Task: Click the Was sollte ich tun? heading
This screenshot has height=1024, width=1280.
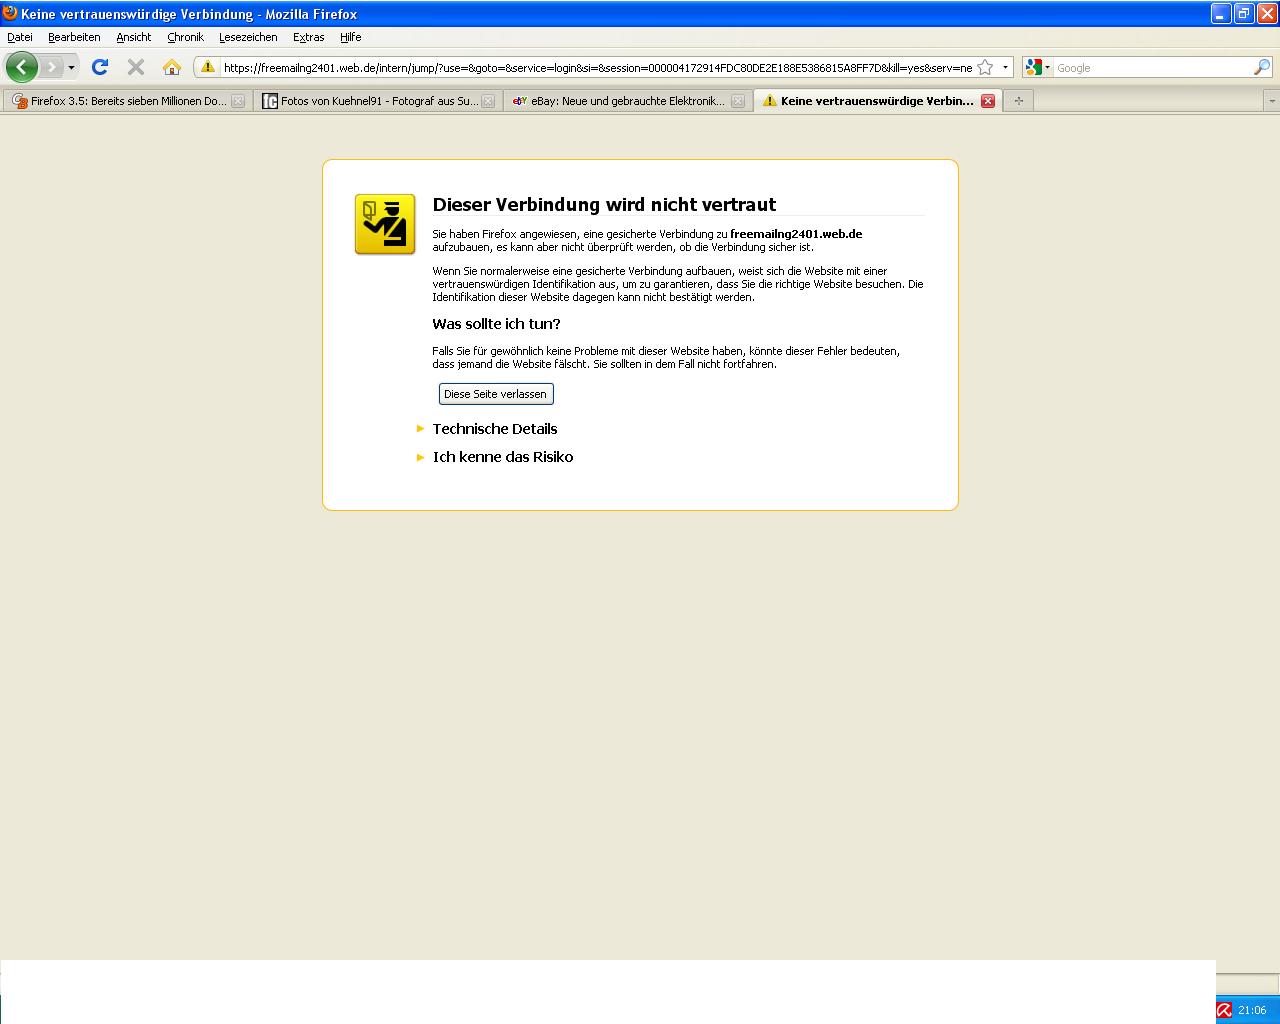Action: pyautogui.click(x=496, y=324)
